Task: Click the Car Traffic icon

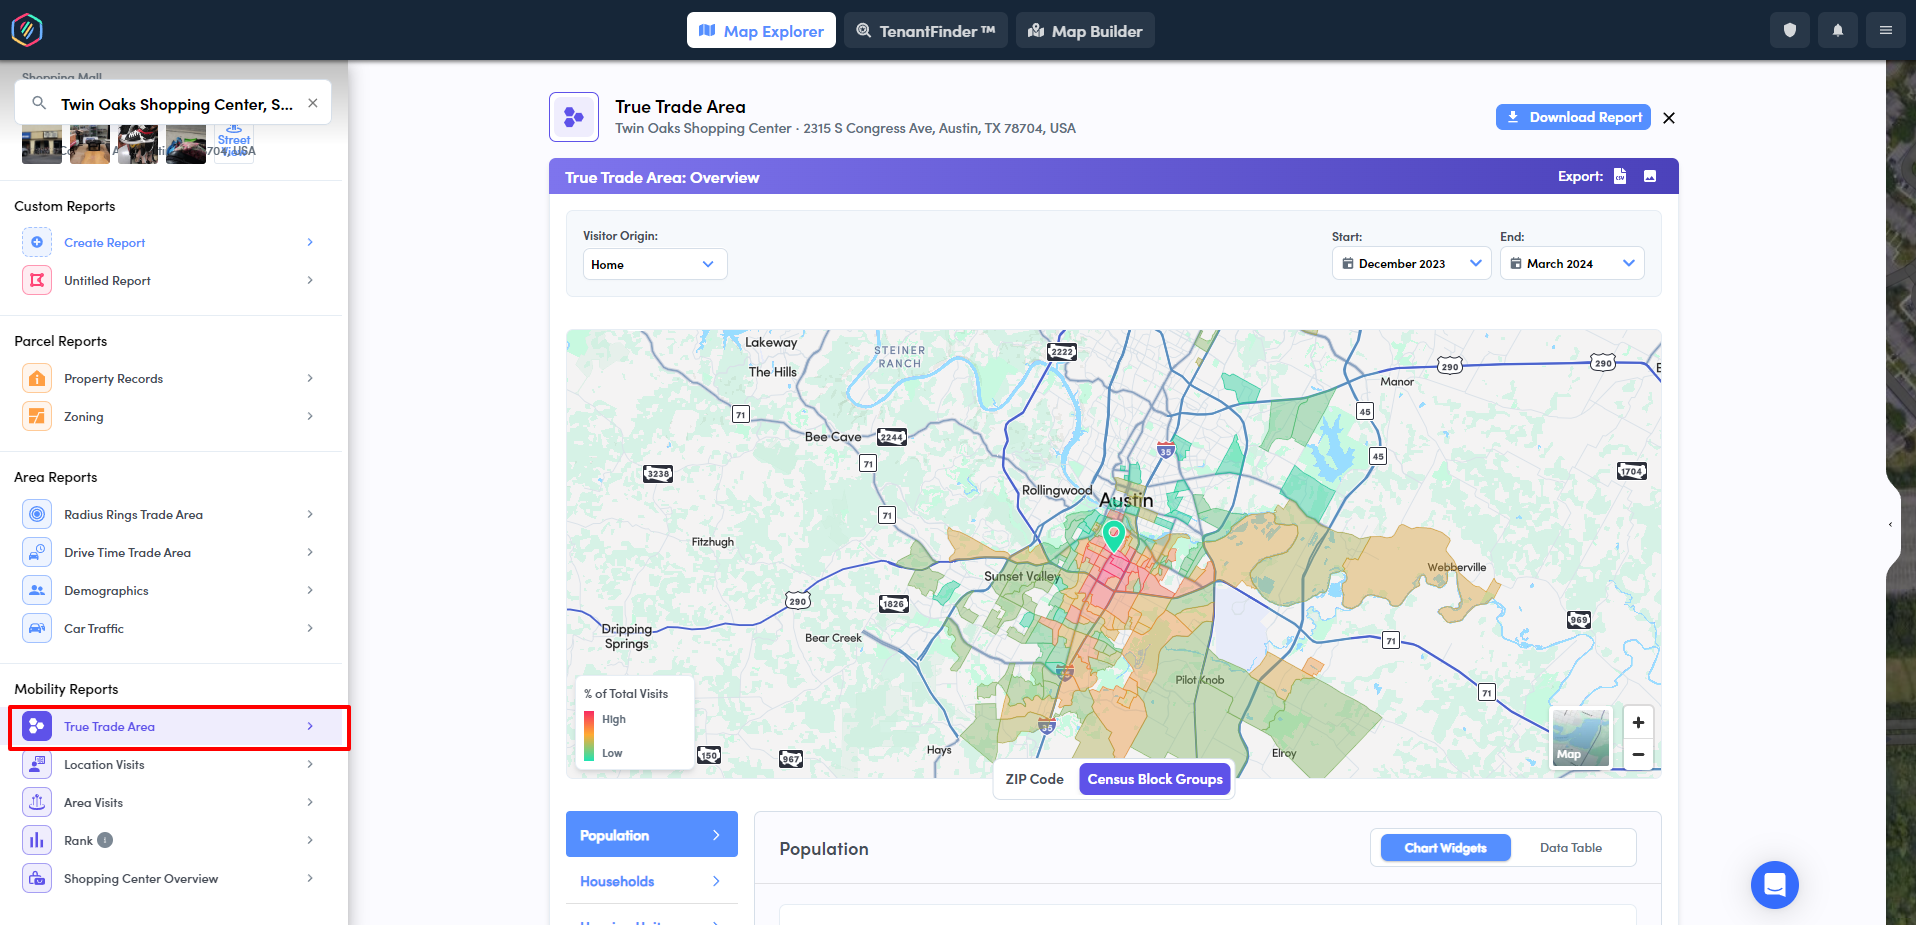Action: (x=37, y=628)
